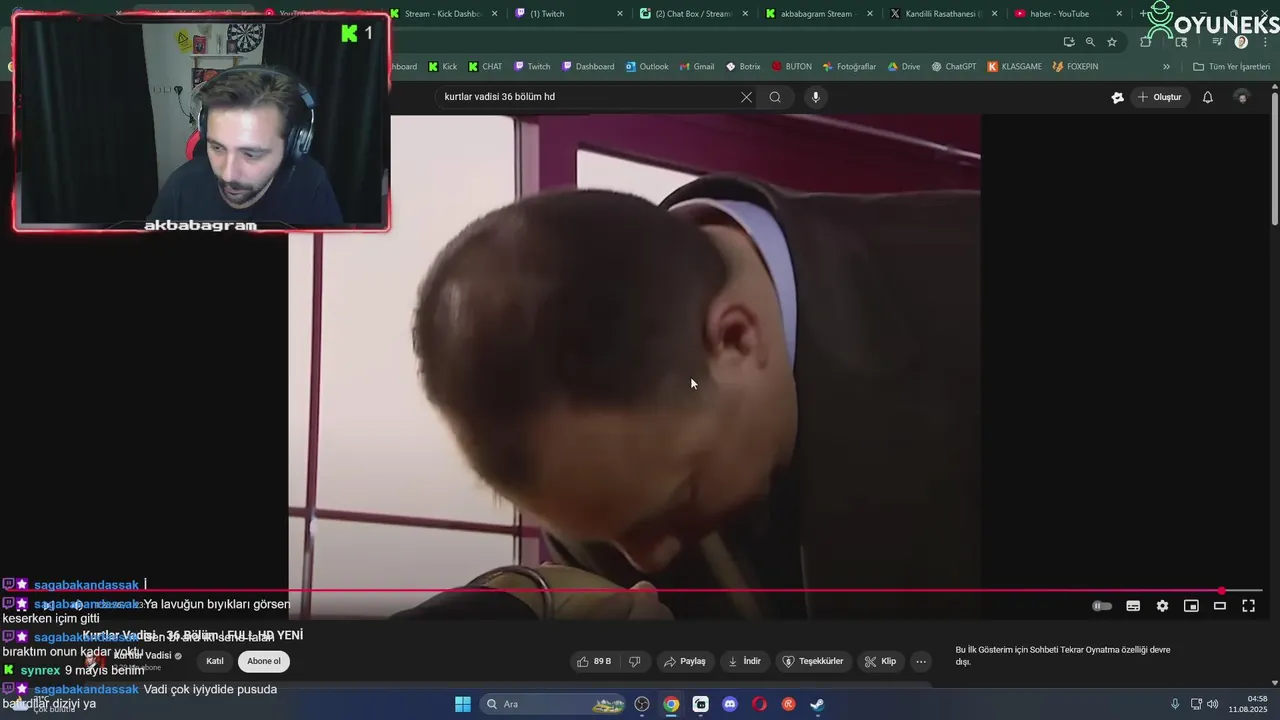This screenshot has width=1280, height=720.
Task: Open YouTube notifications bell
Action: click(1208, 97)
